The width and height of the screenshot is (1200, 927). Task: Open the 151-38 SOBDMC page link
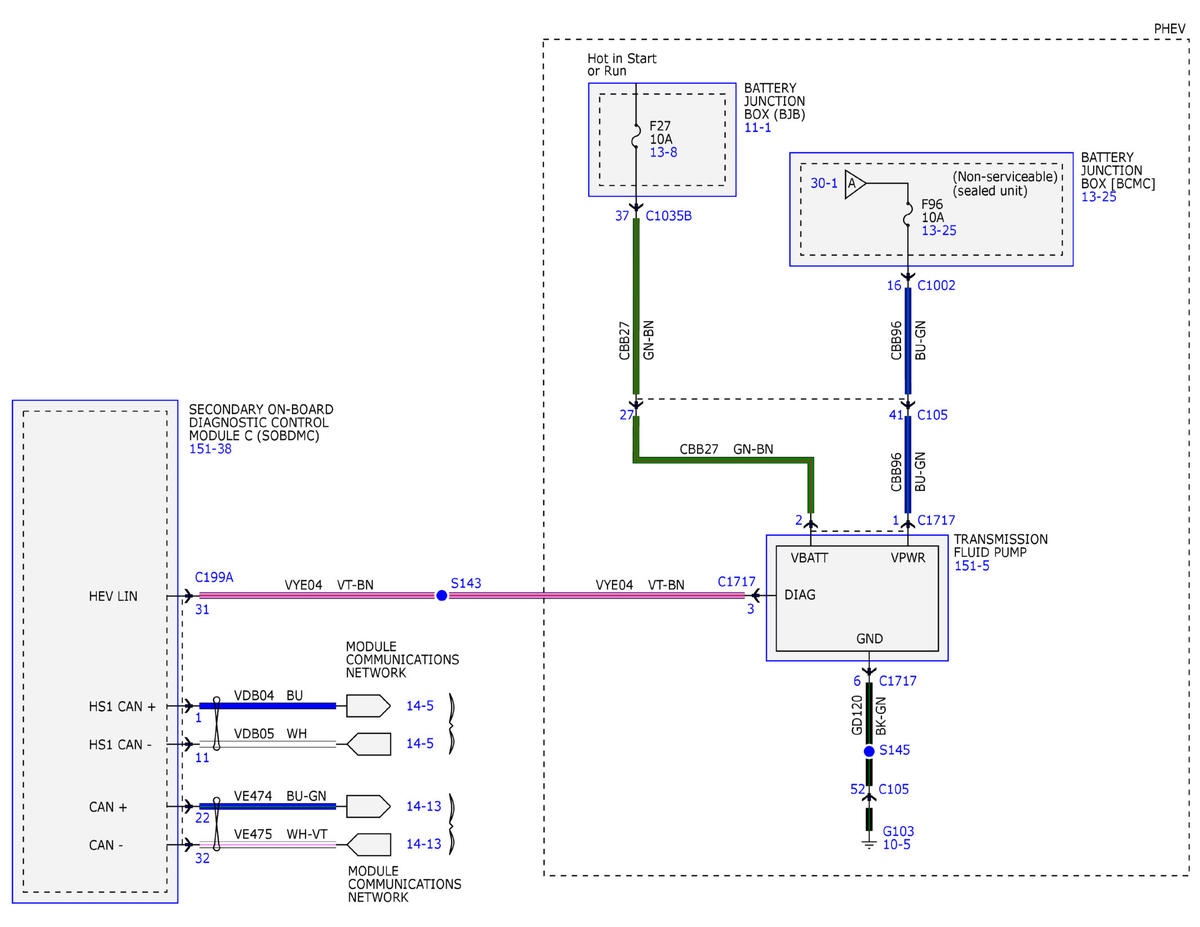point(211,450)
